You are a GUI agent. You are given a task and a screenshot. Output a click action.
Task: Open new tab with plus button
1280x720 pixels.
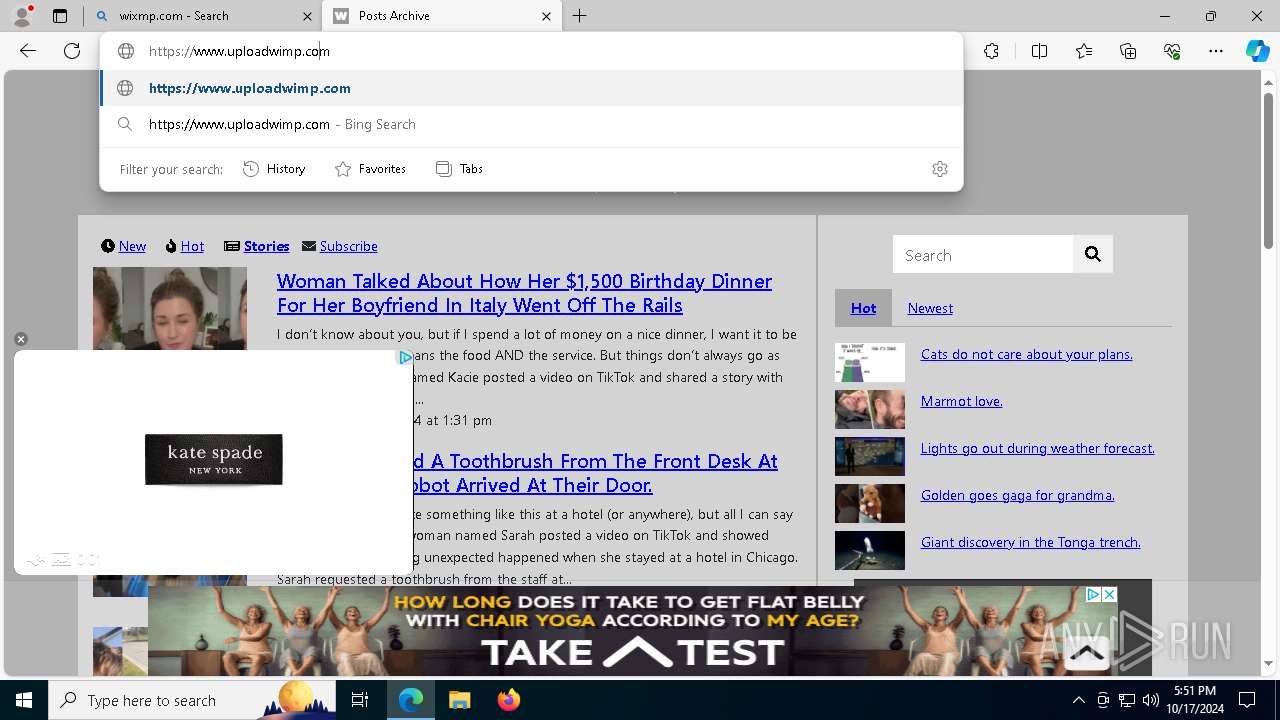tap(580, 16)
